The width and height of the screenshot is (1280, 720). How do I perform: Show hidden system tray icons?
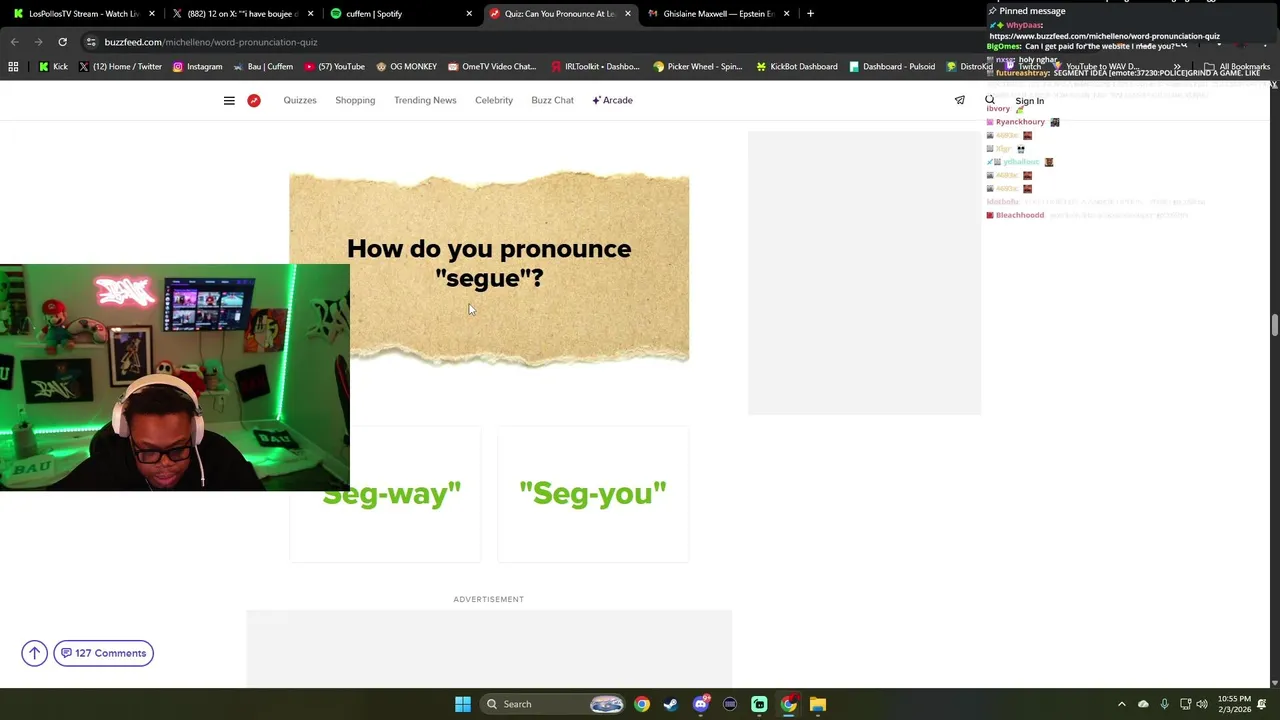pos(1121,704)
